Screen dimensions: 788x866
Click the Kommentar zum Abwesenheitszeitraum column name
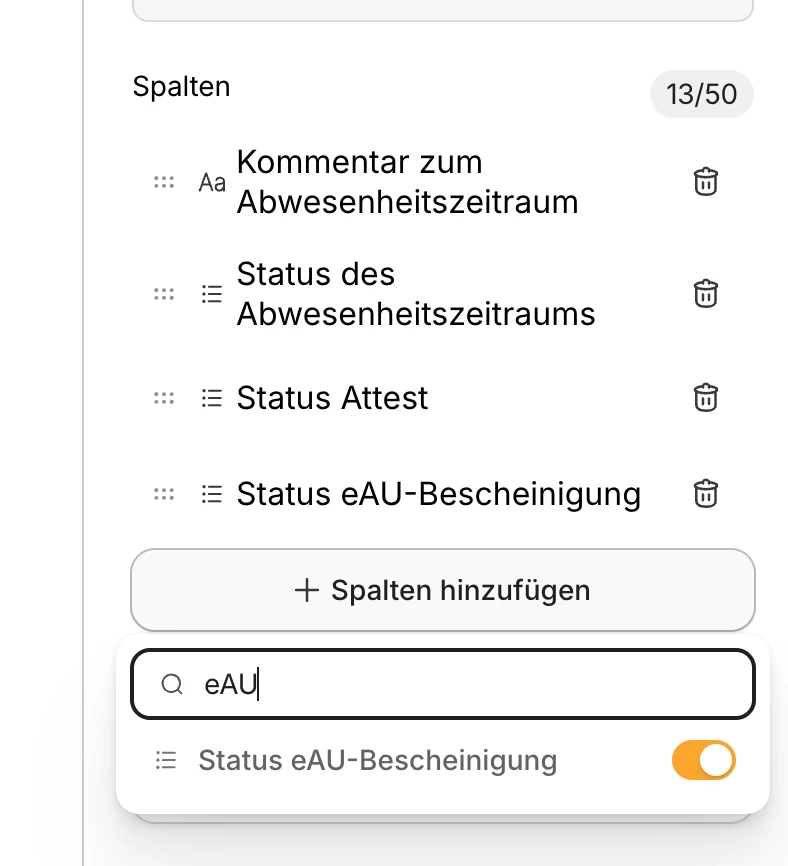(x=407, y=182)
